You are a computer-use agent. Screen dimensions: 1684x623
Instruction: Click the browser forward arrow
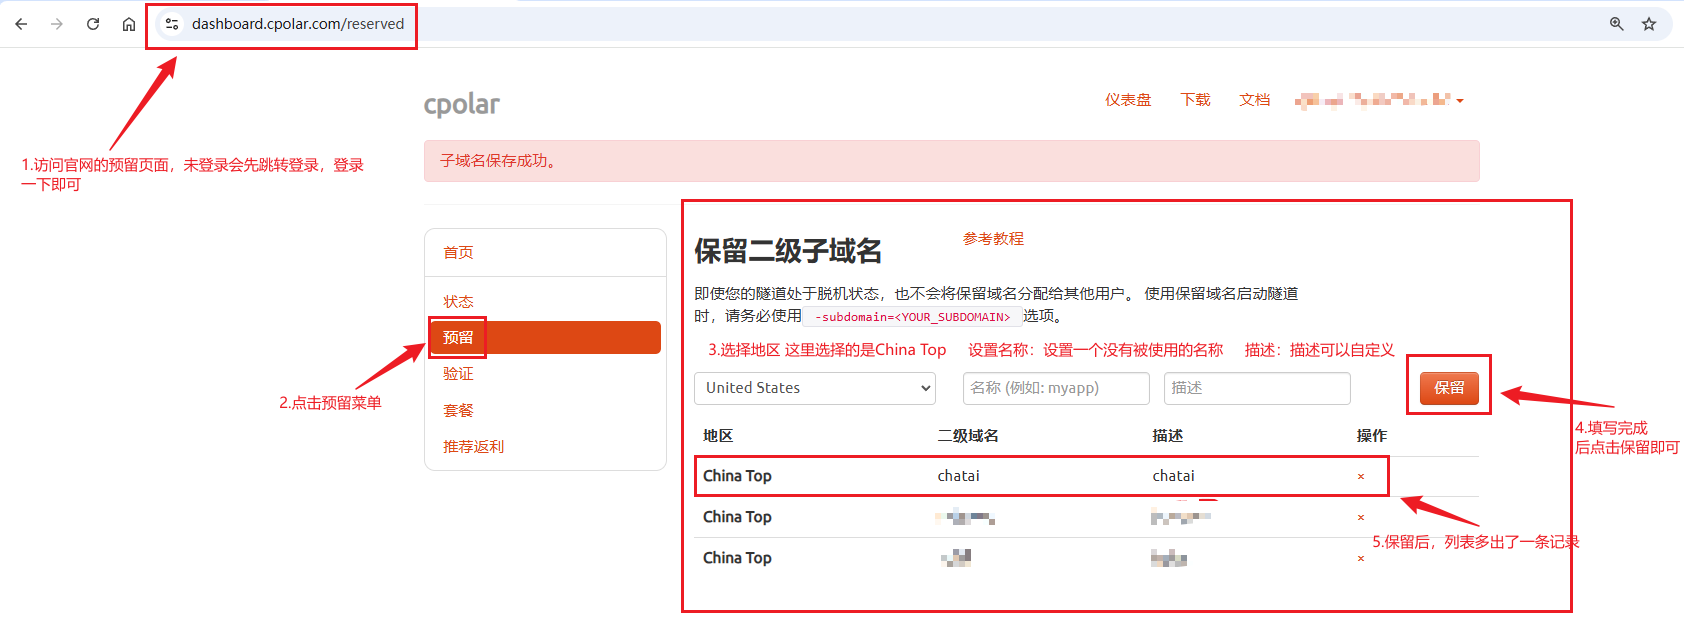pyautogui.click(x=57, y=24)
